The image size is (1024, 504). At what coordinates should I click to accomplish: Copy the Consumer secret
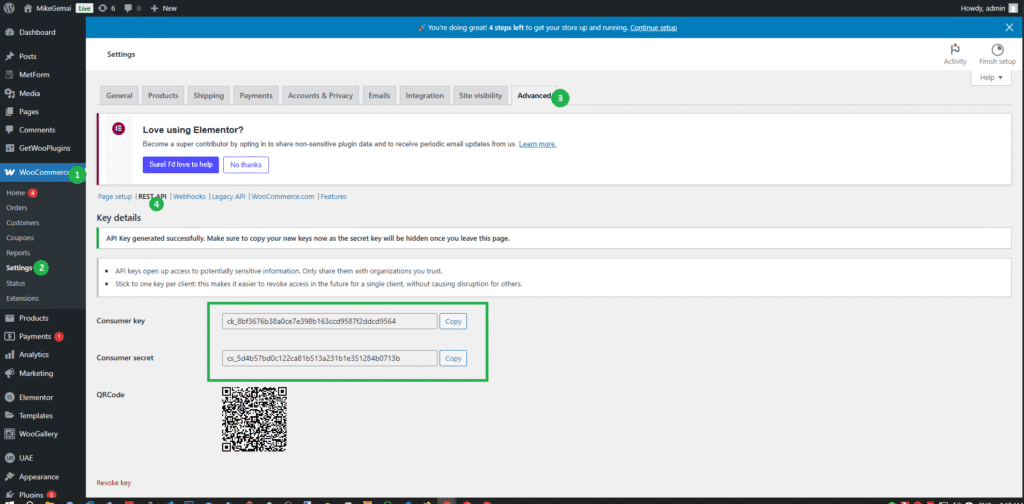point(453,358)
